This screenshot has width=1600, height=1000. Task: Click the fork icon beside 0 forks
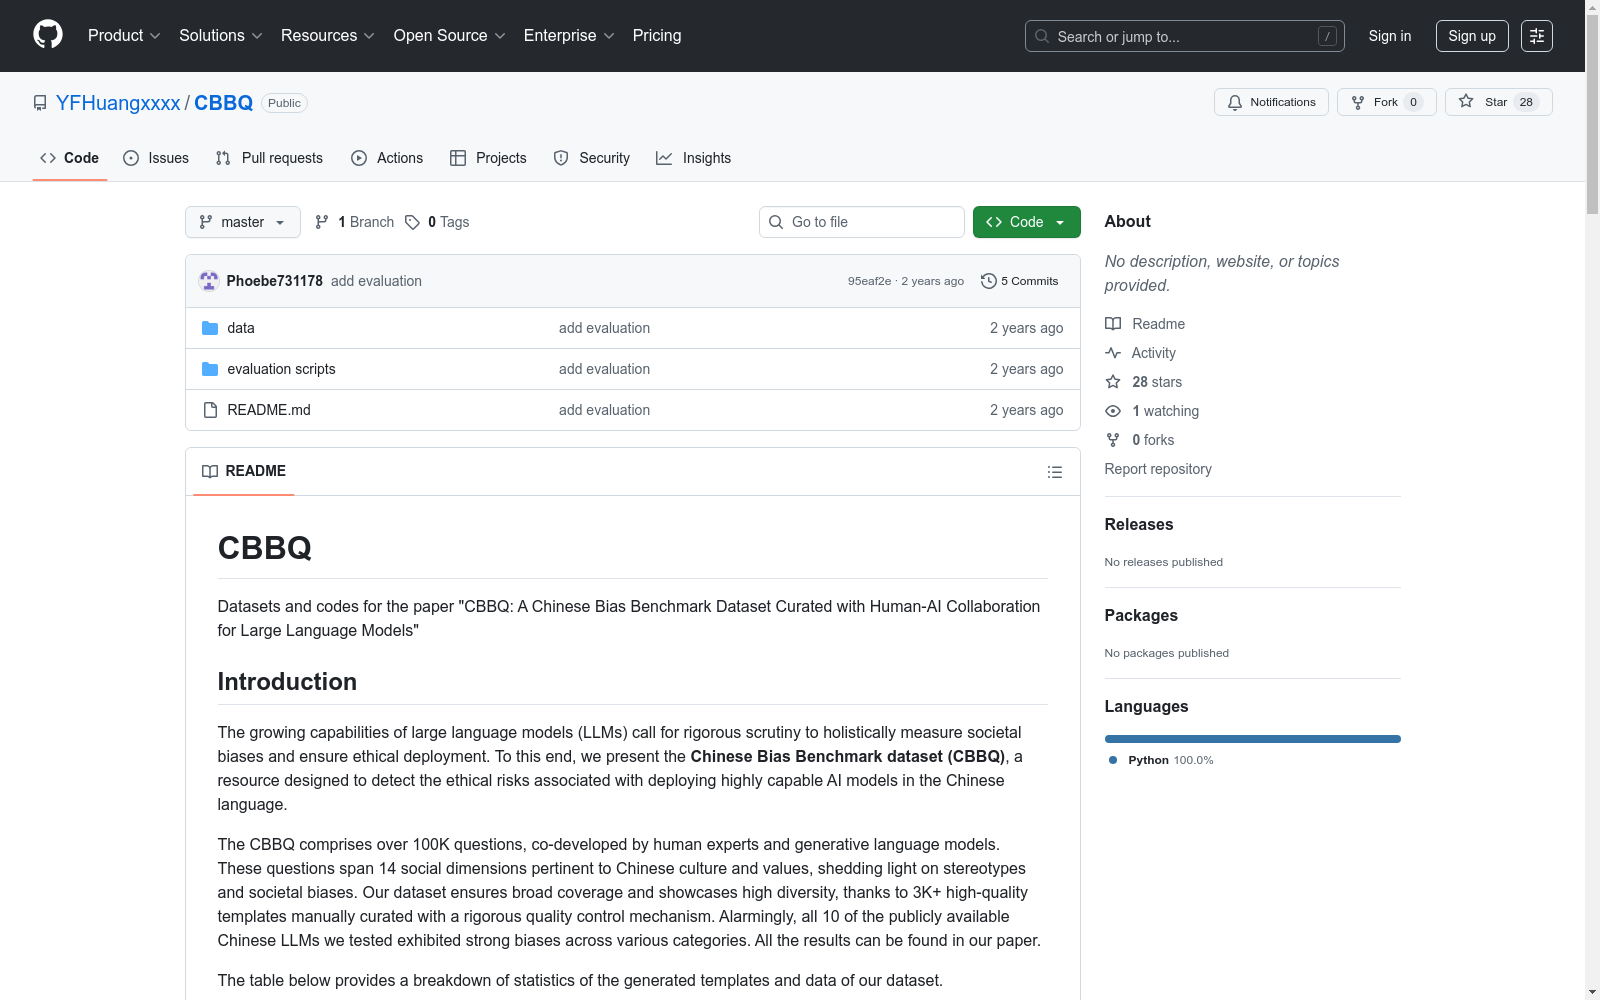click(x=1113, y=440)
